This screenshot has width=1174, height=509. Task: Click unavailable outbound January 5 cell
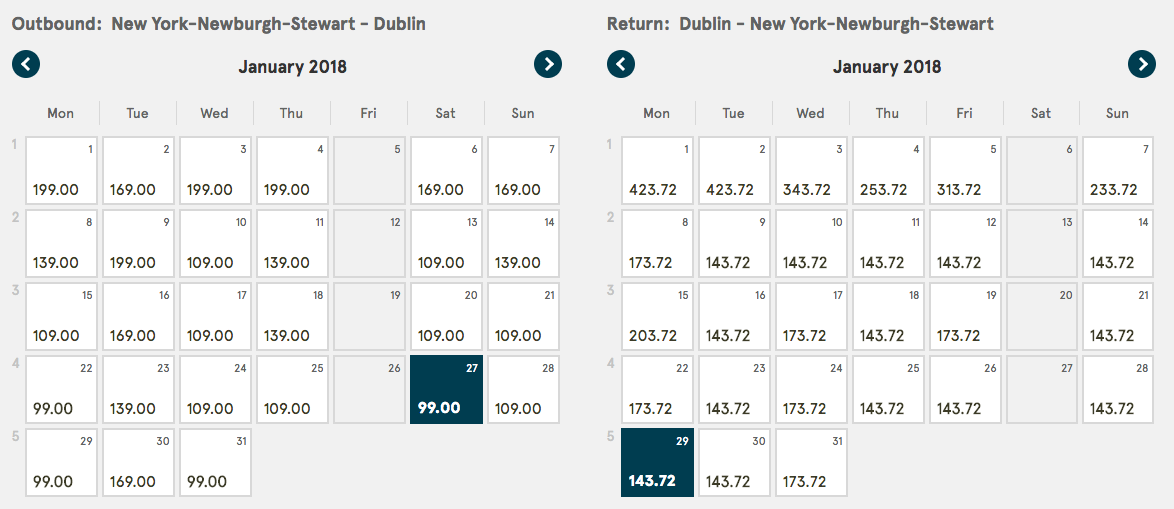pos(369,172)
